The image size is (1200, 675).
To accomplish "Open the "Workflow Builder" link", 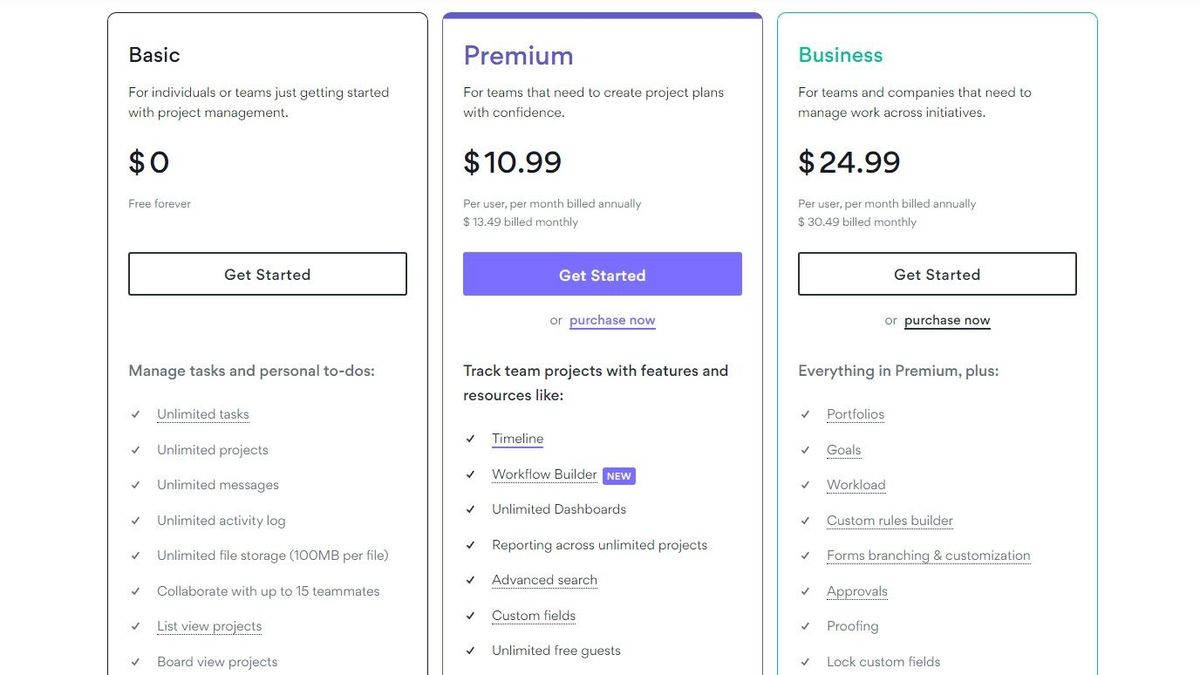I will click(x=544, y=474).
